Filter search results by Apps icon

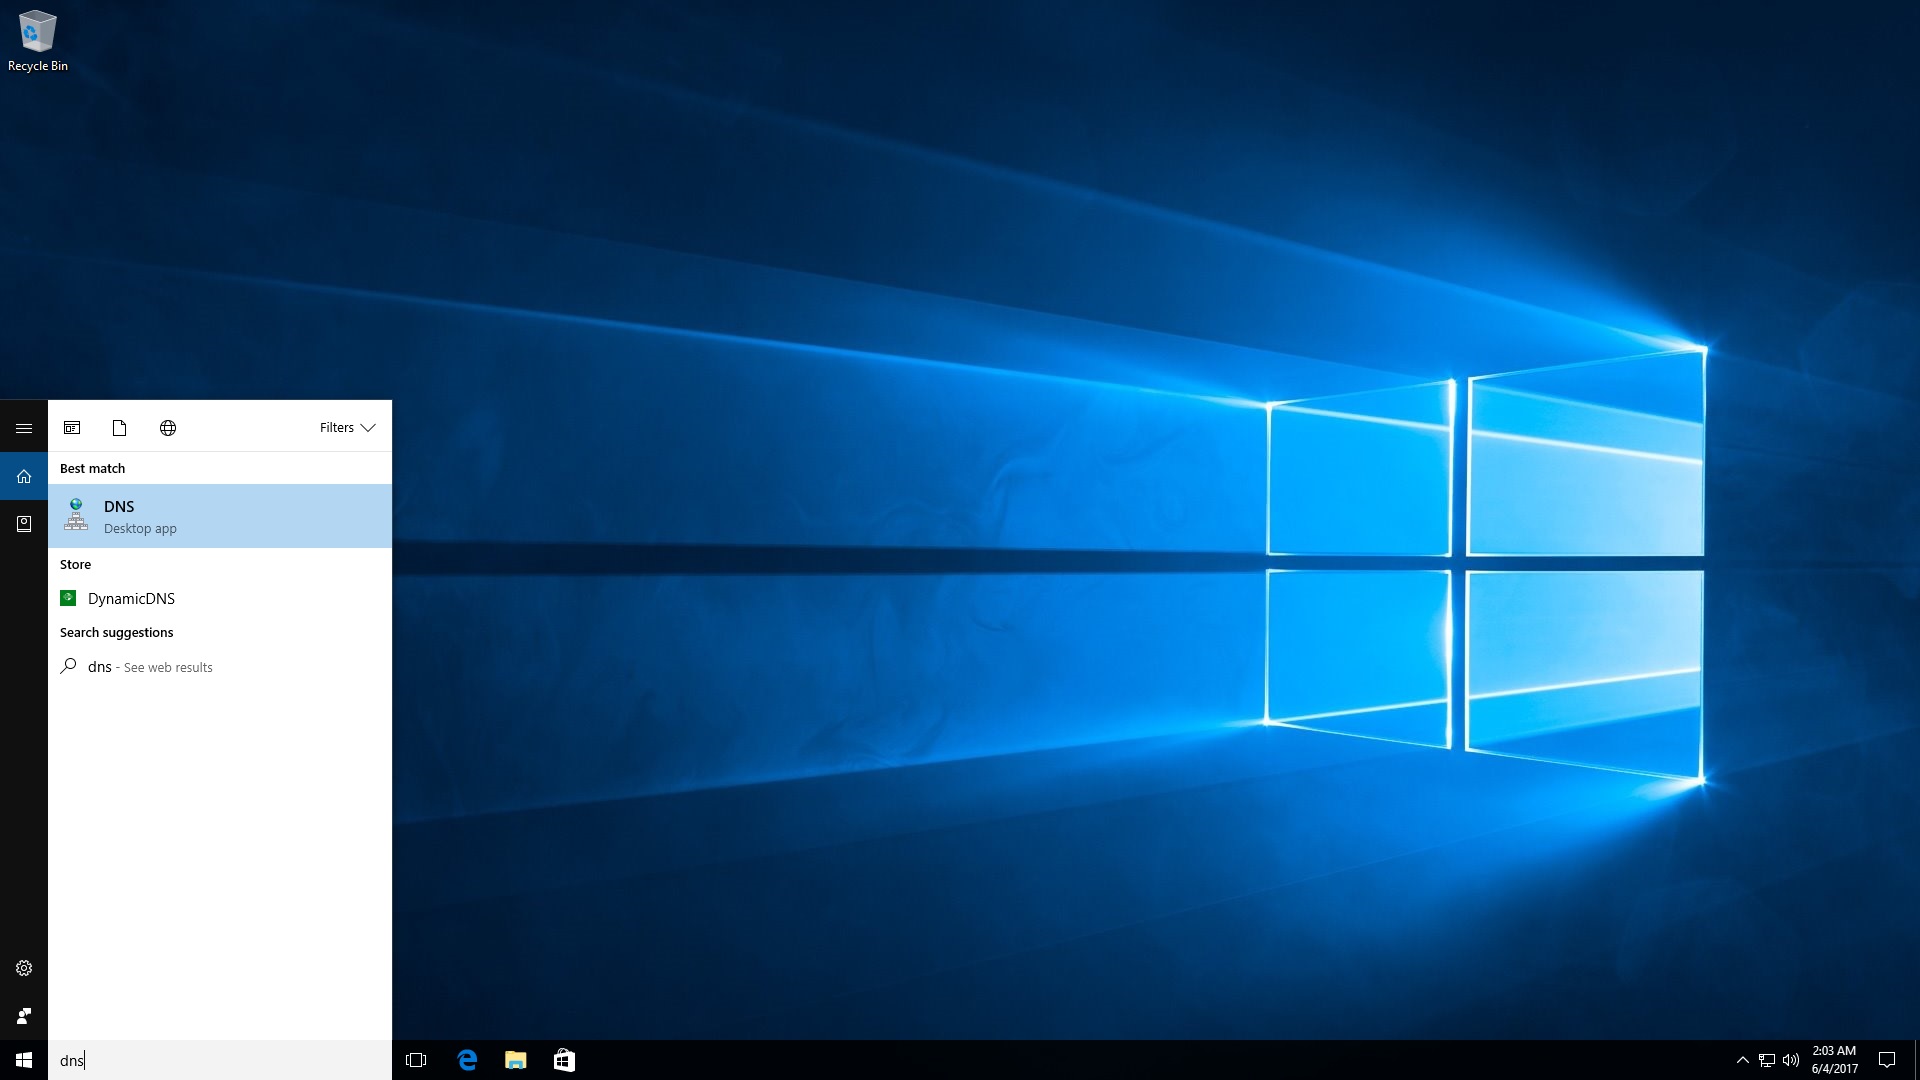point(72,428)
